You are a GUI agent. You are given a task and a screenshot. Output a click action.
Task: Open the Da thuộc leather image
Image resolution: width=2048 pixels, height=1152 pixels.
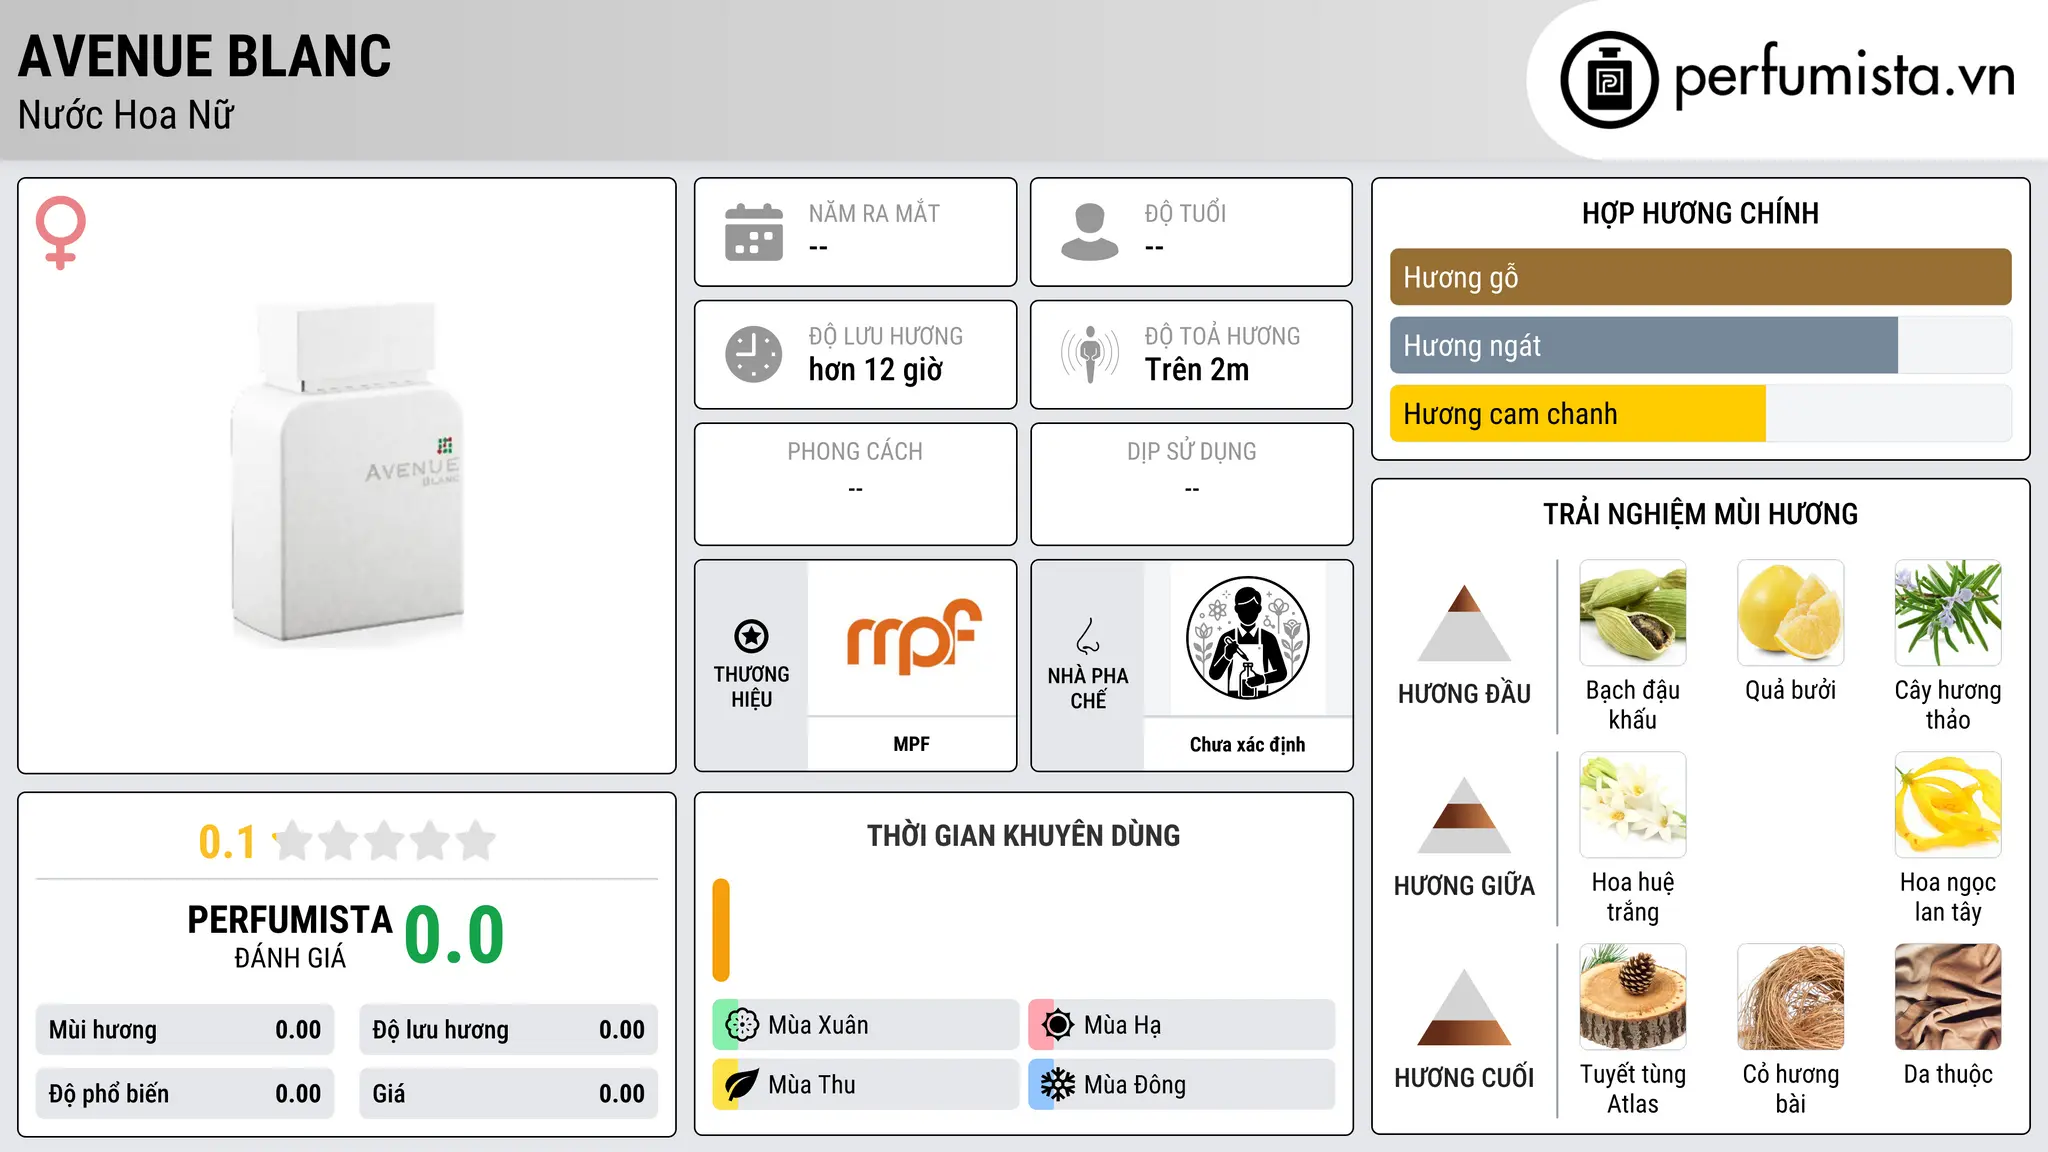click(1948, 997)
